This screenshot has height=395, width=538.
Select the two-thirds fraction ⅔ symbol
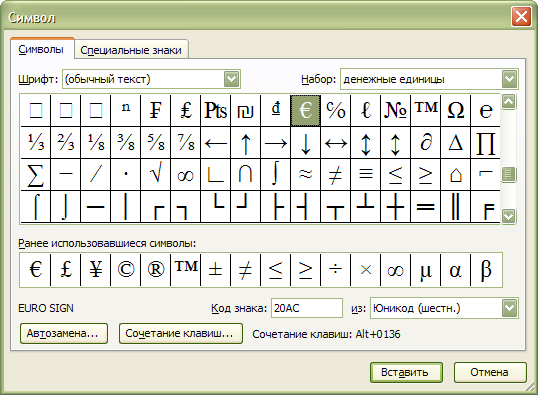click(x=66, y=142)
